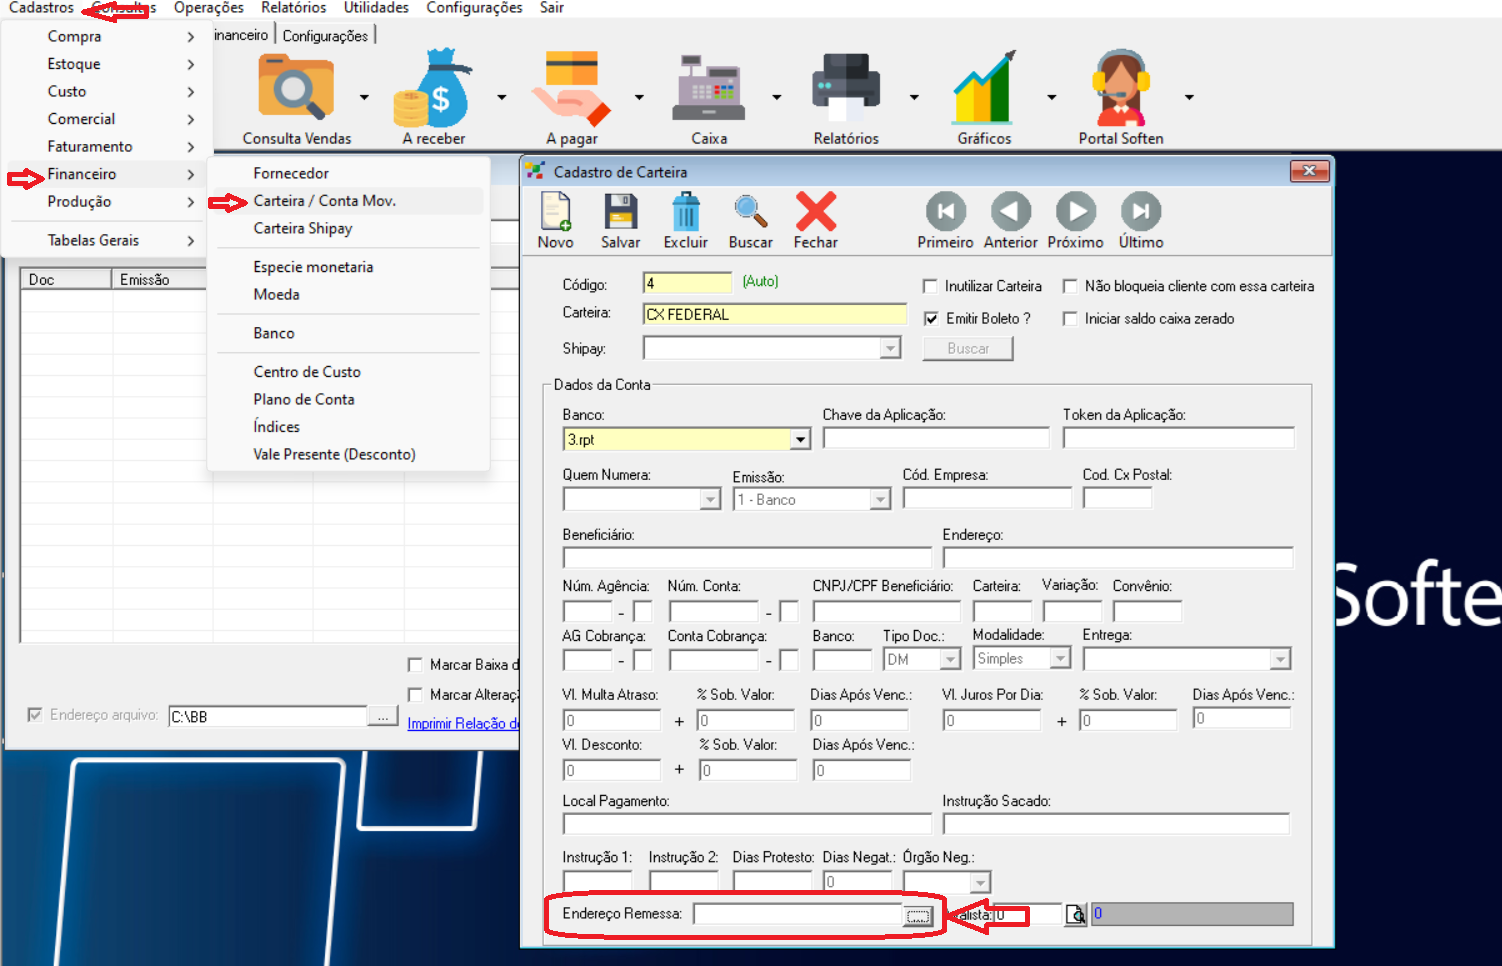1502x966 pixels.
Task: Click the Sair menu item
Action: click(x=552, y=8)
